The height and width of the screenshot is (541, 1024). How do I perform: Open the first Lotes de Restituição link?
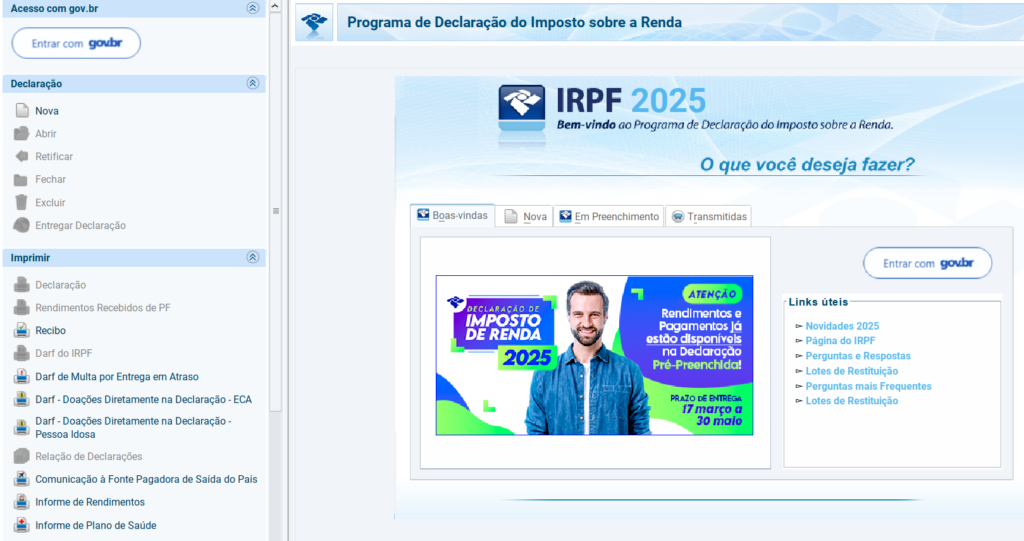point(852,371)
